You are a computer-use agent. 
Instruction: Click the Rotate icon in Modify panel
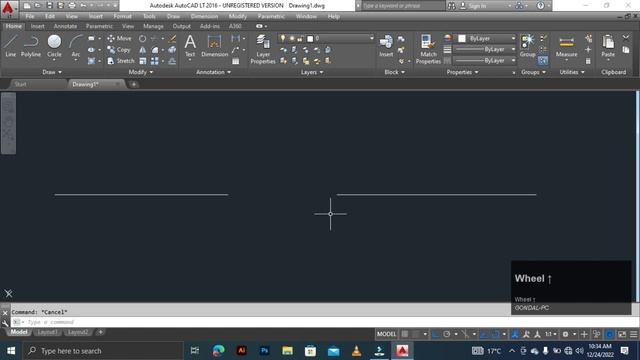tap(142, 39)
